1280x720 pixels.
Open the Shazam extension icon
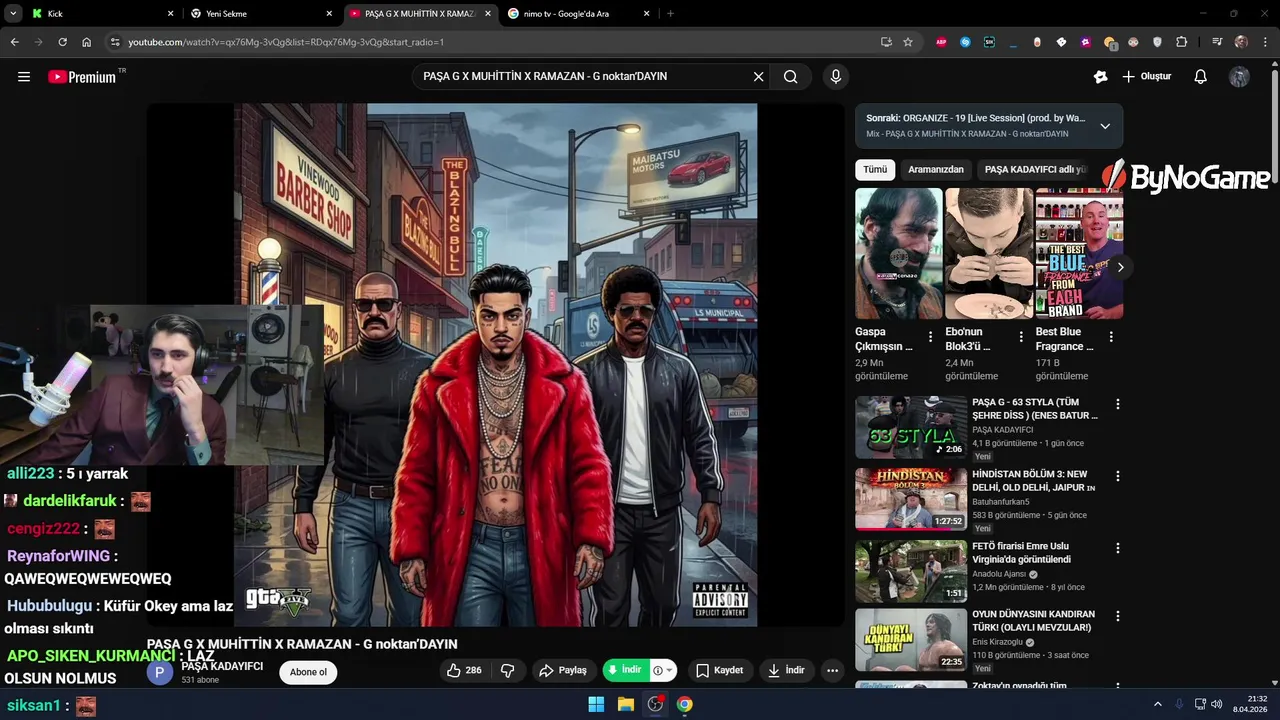[x=965, y=42]
